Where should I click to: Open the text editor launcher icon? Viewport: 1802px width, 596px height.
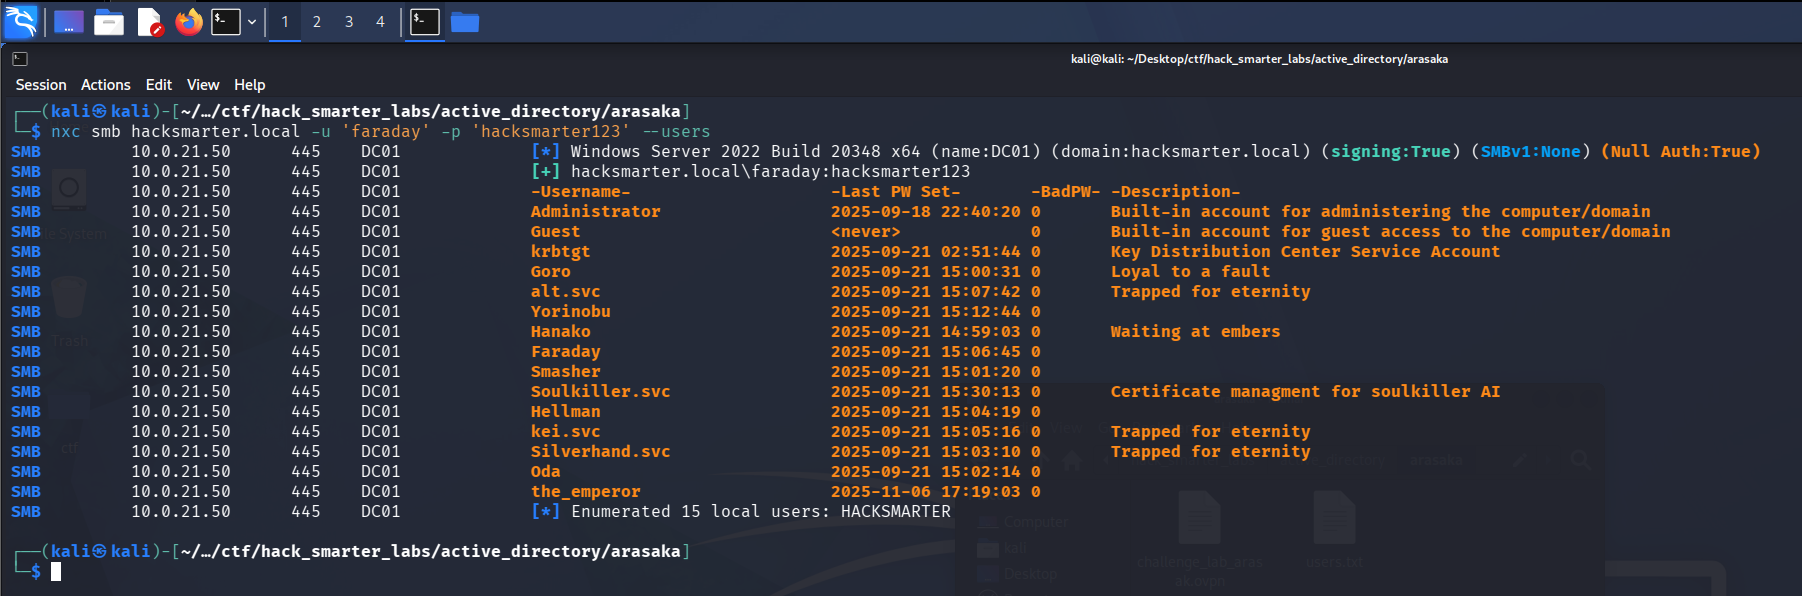pos(150,21)
